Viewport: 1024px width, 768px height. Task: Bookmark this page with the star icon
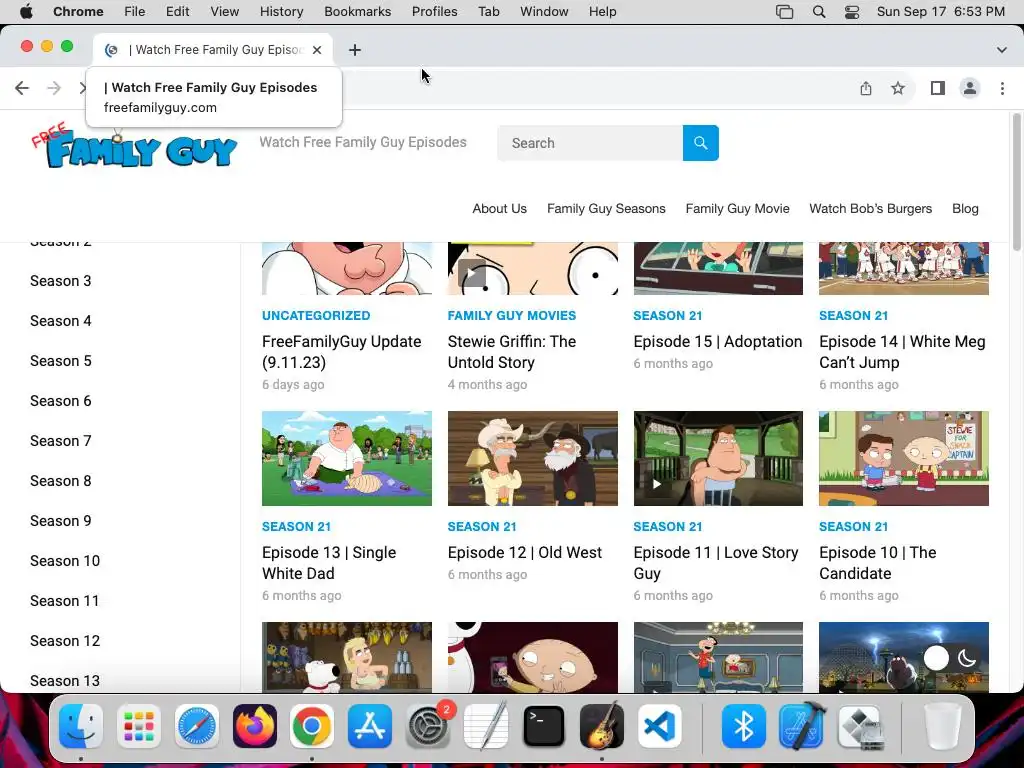[898, 88]
